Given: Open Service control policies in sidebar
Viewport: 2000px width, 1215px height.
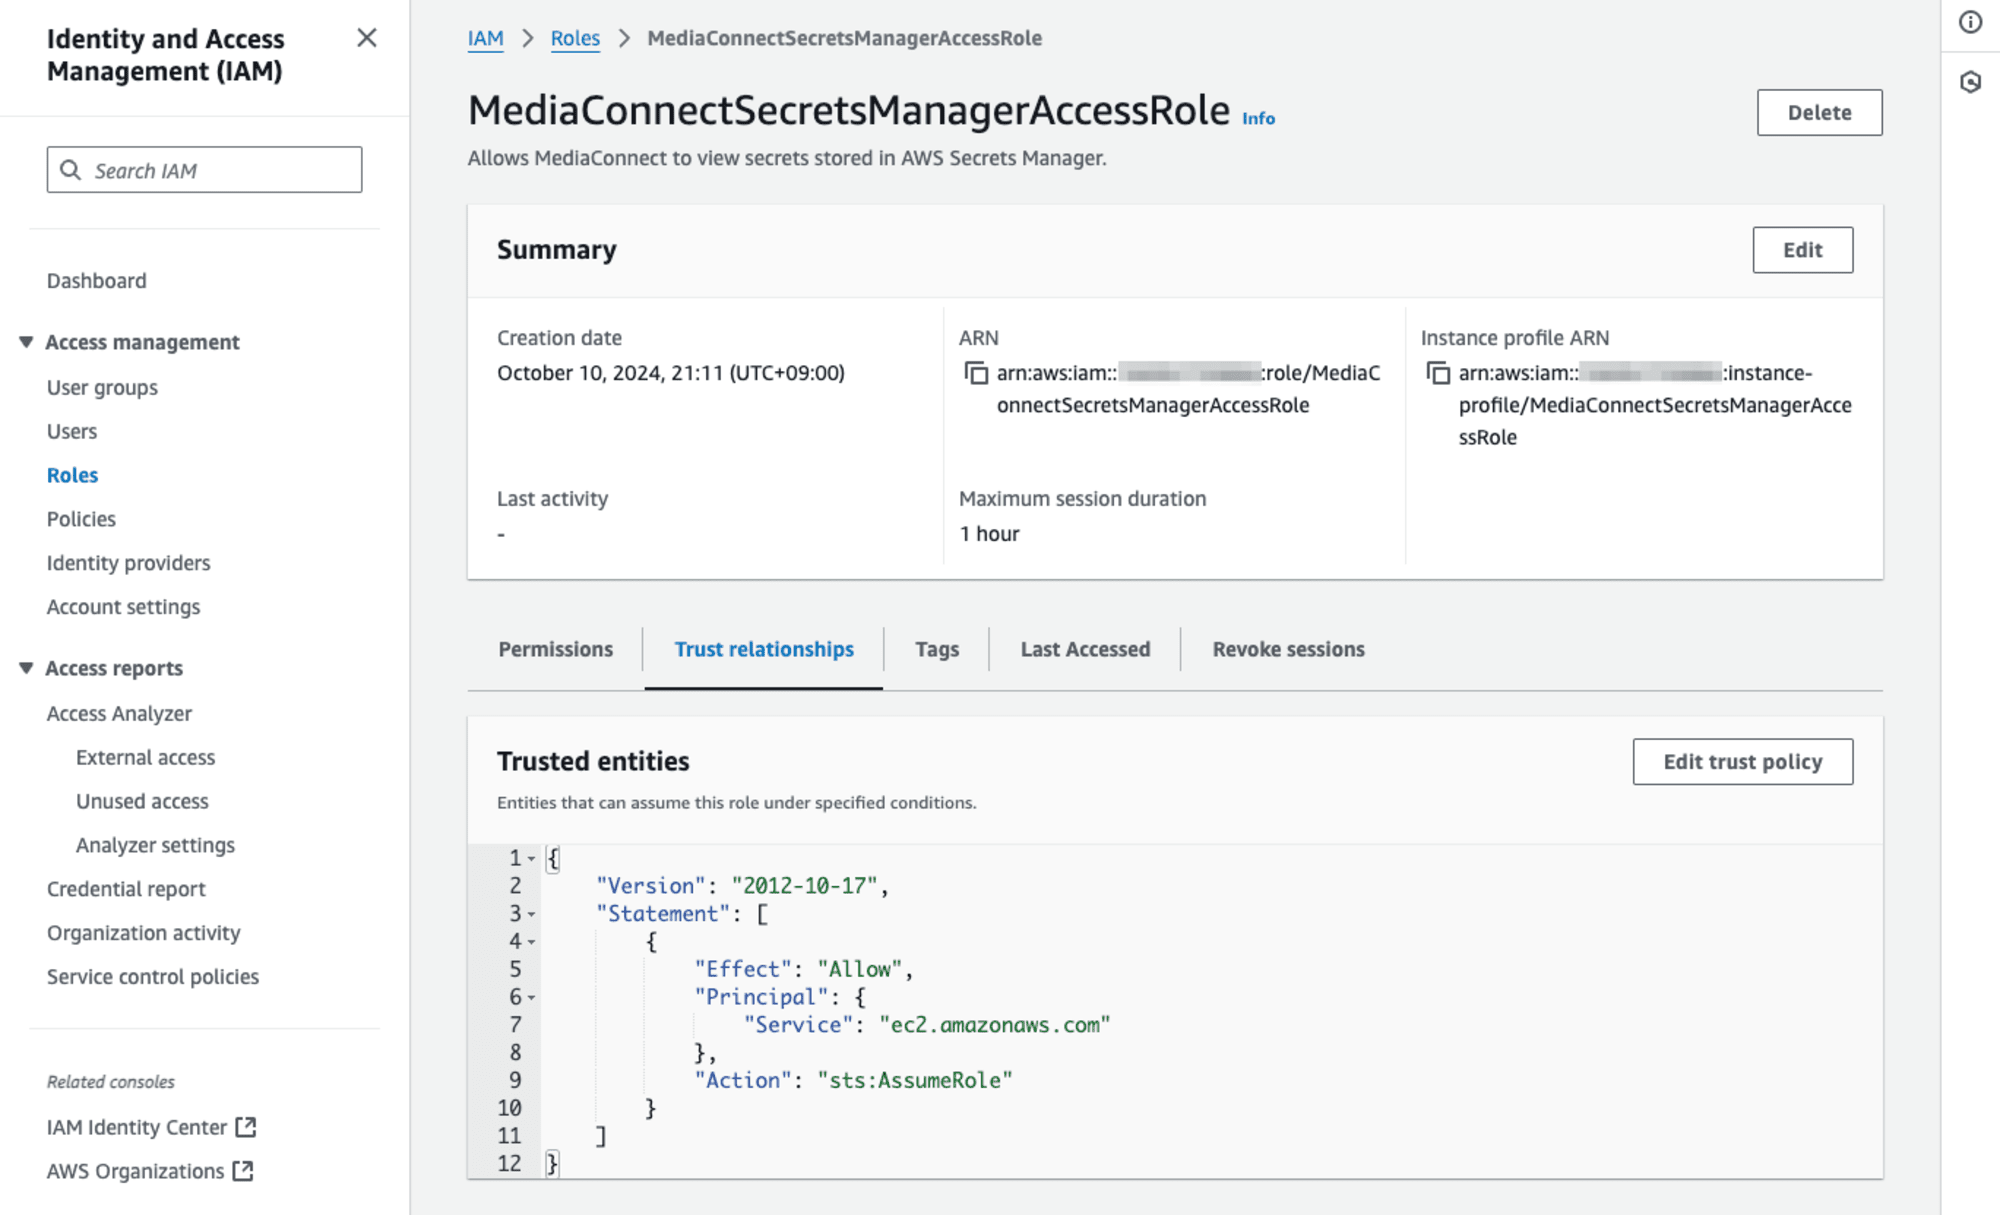Looking at the screenshot, I should tap(152, 977).
